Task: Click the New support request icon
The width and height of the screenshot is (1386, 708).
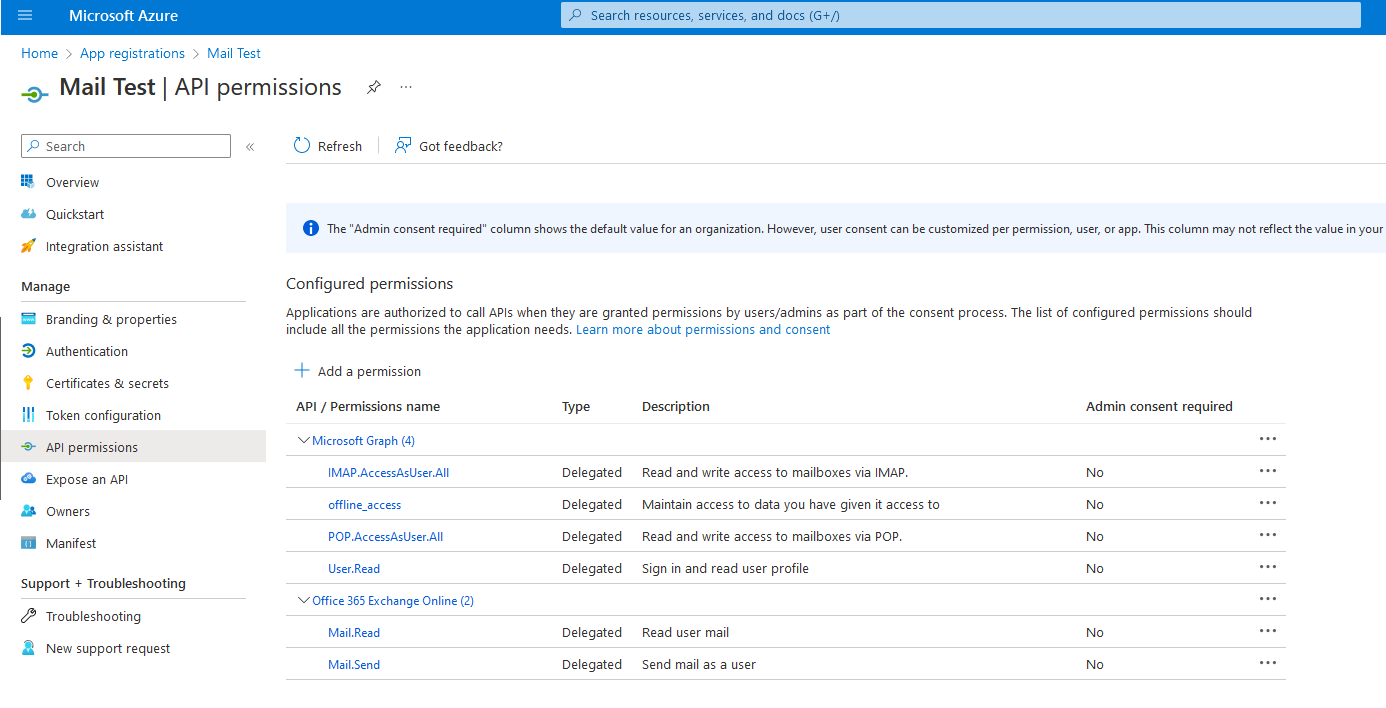Action: [x=28, y=648]
